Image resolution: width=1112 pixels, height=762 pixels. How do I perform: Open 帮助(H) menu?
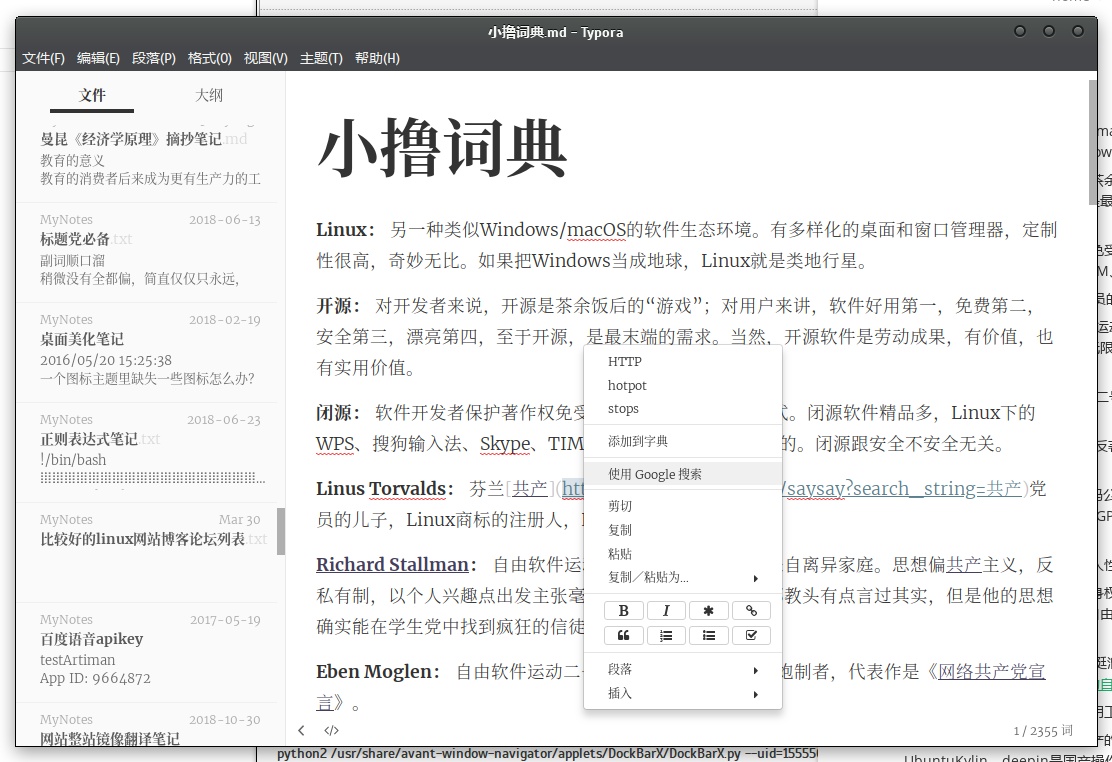click(377, 58)
